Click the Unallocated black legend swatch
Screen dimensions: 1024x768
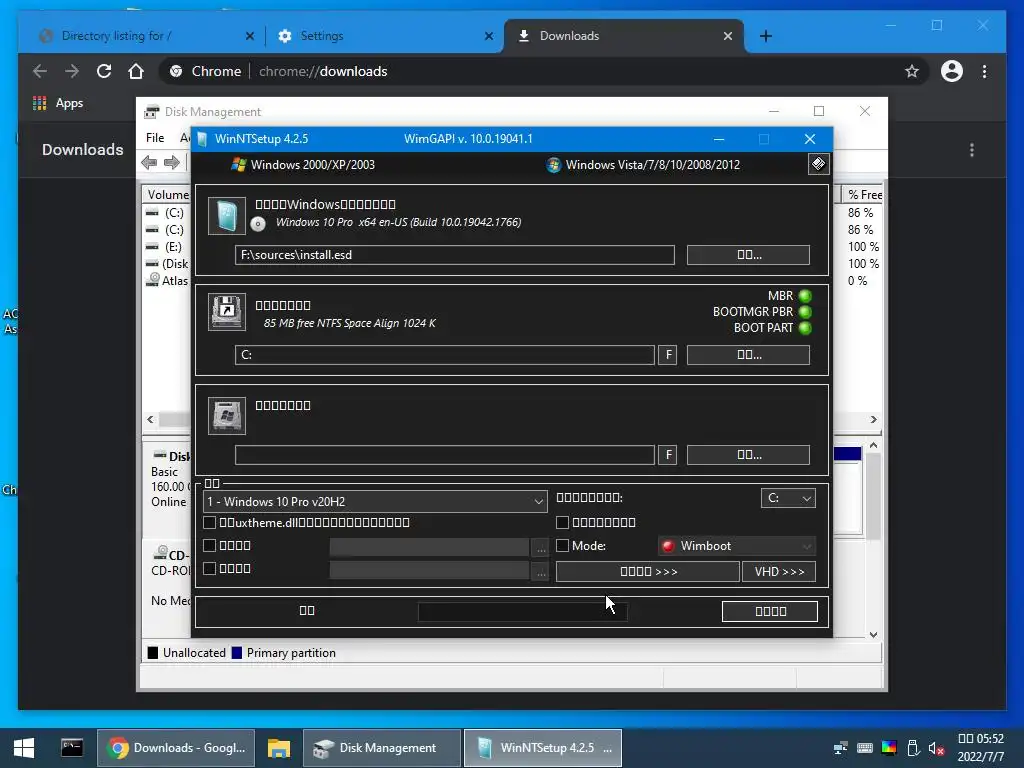tap(153, 652)
